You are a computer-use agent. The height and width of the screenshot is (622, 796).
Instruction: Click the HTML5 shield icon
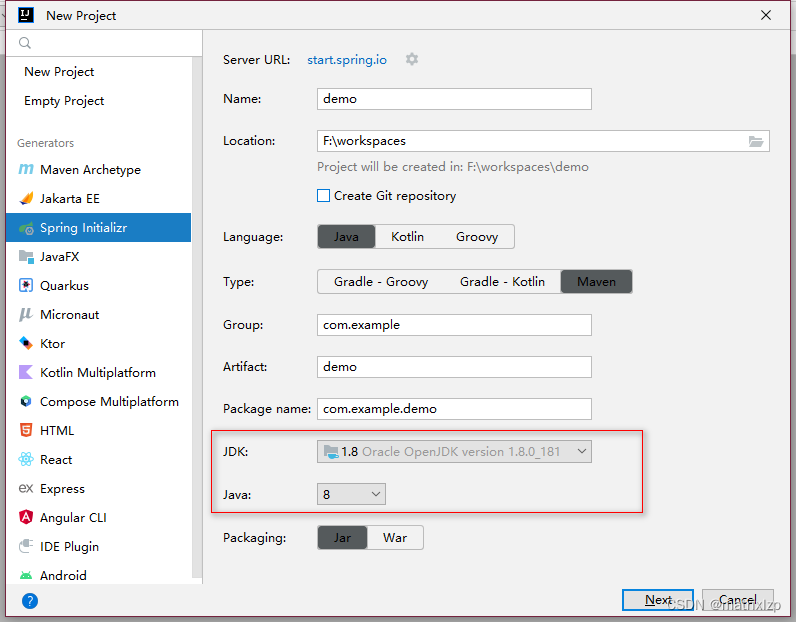click(x=26, y=430)
